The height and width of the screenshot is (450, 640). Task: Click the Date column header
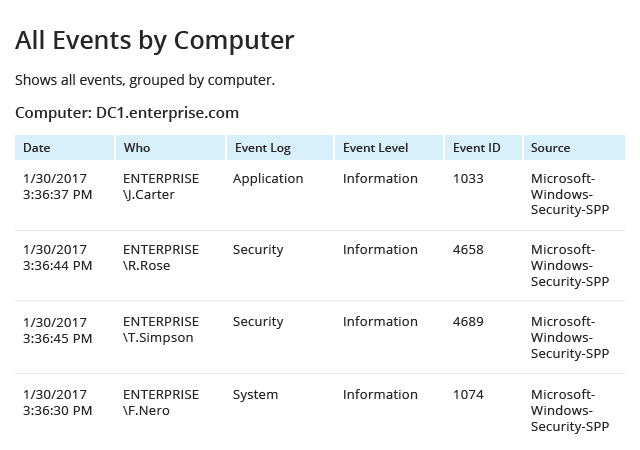(x=64, y=147)
